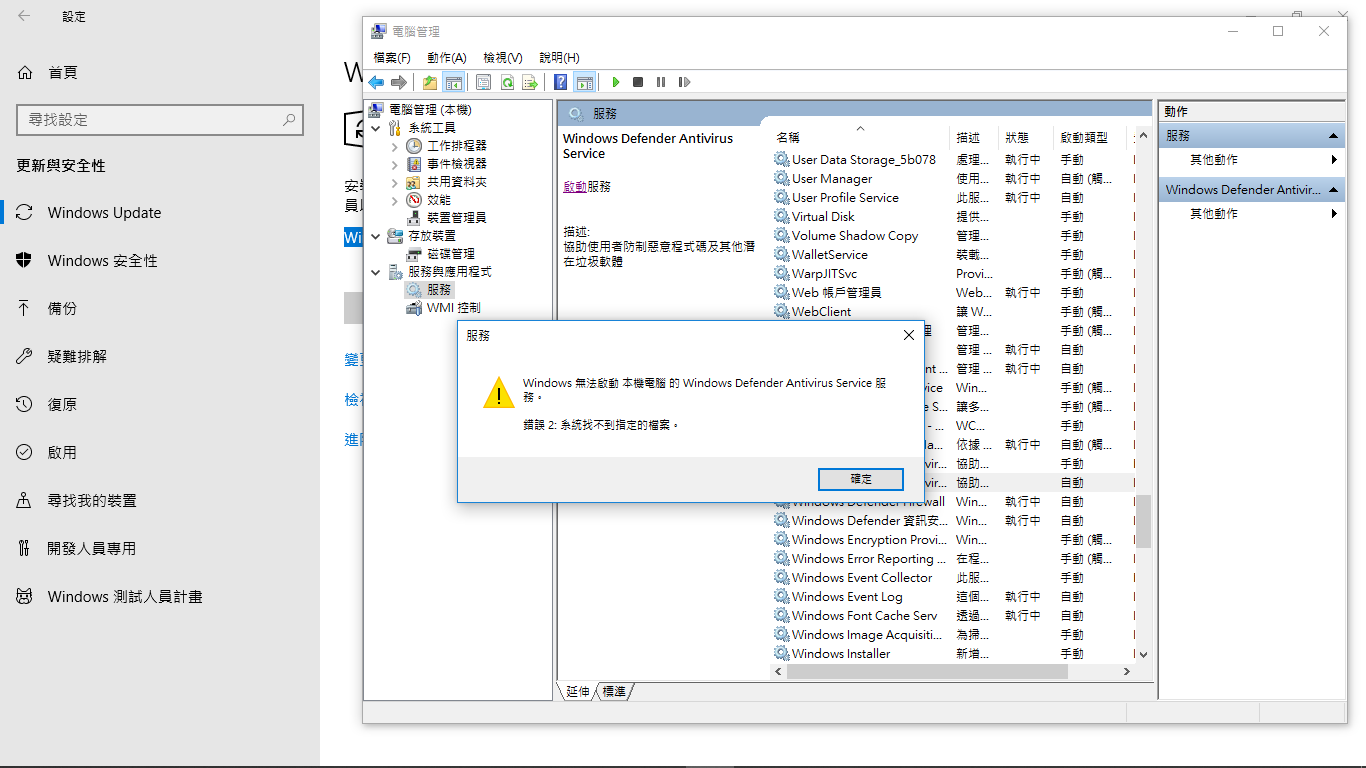Click the back arrow in Settings window
Screen dimensions: 1366x768
click(24, 16)
